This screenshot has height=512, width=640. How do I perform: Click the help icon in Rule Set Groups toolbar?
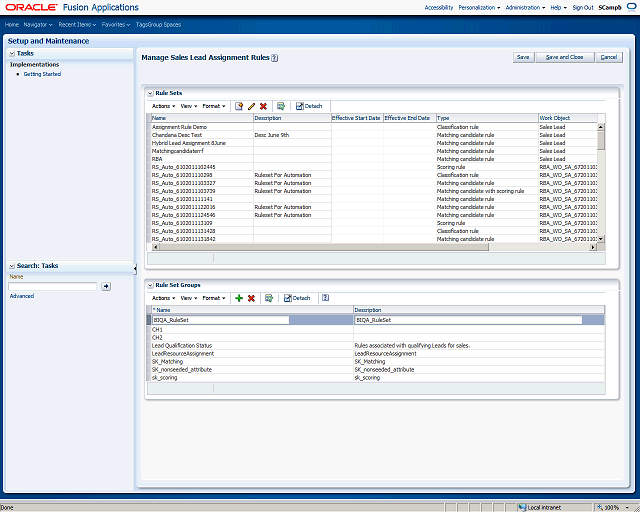point(325,298)
